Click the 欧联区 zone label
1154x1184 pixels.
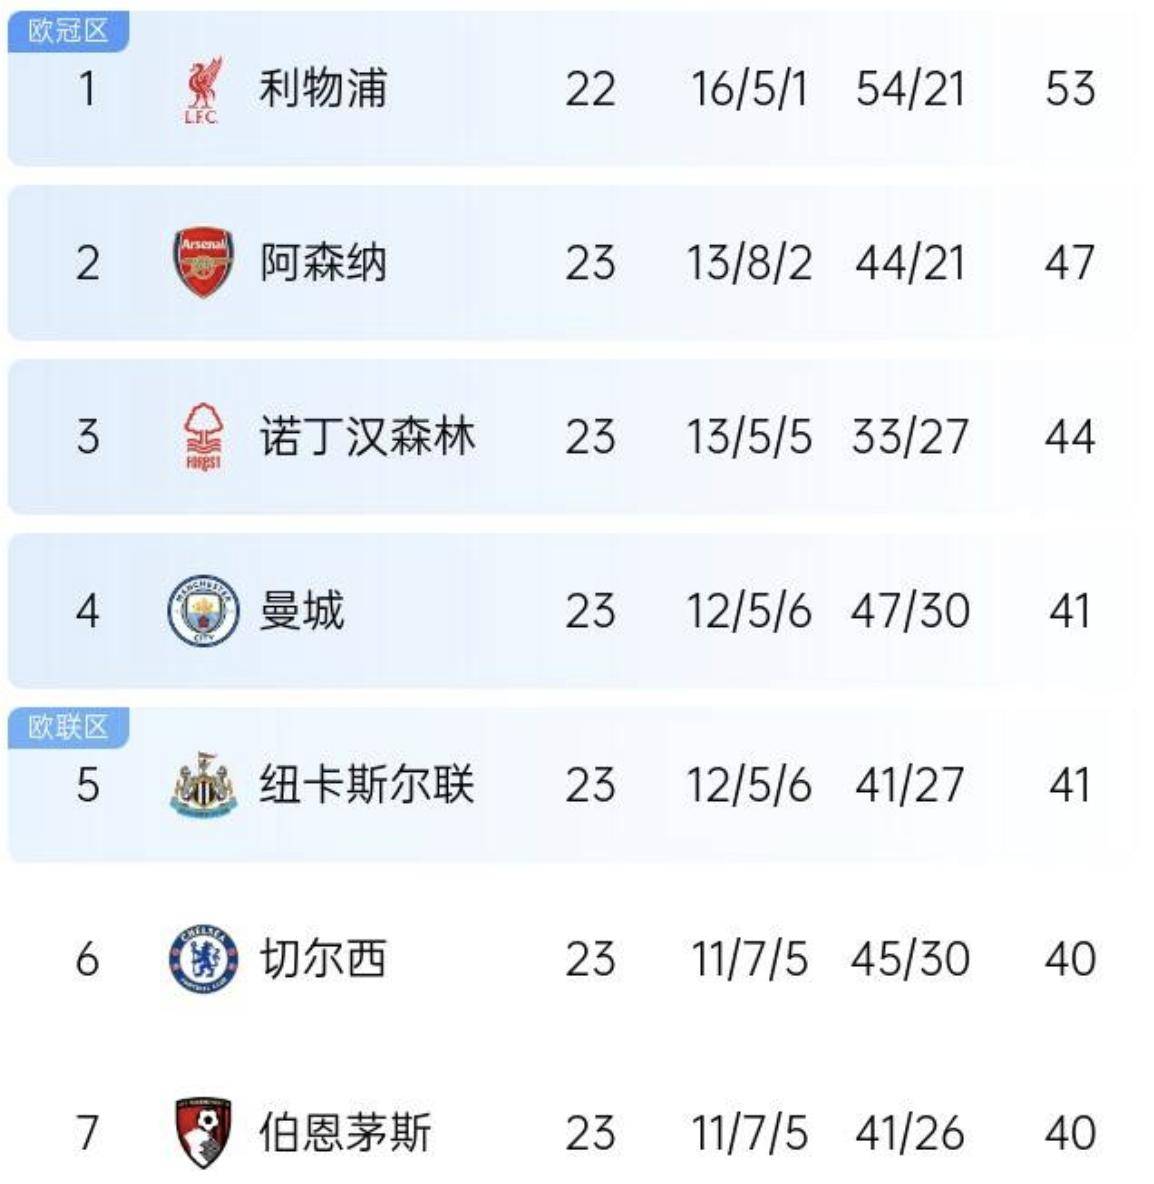(68, 727)
